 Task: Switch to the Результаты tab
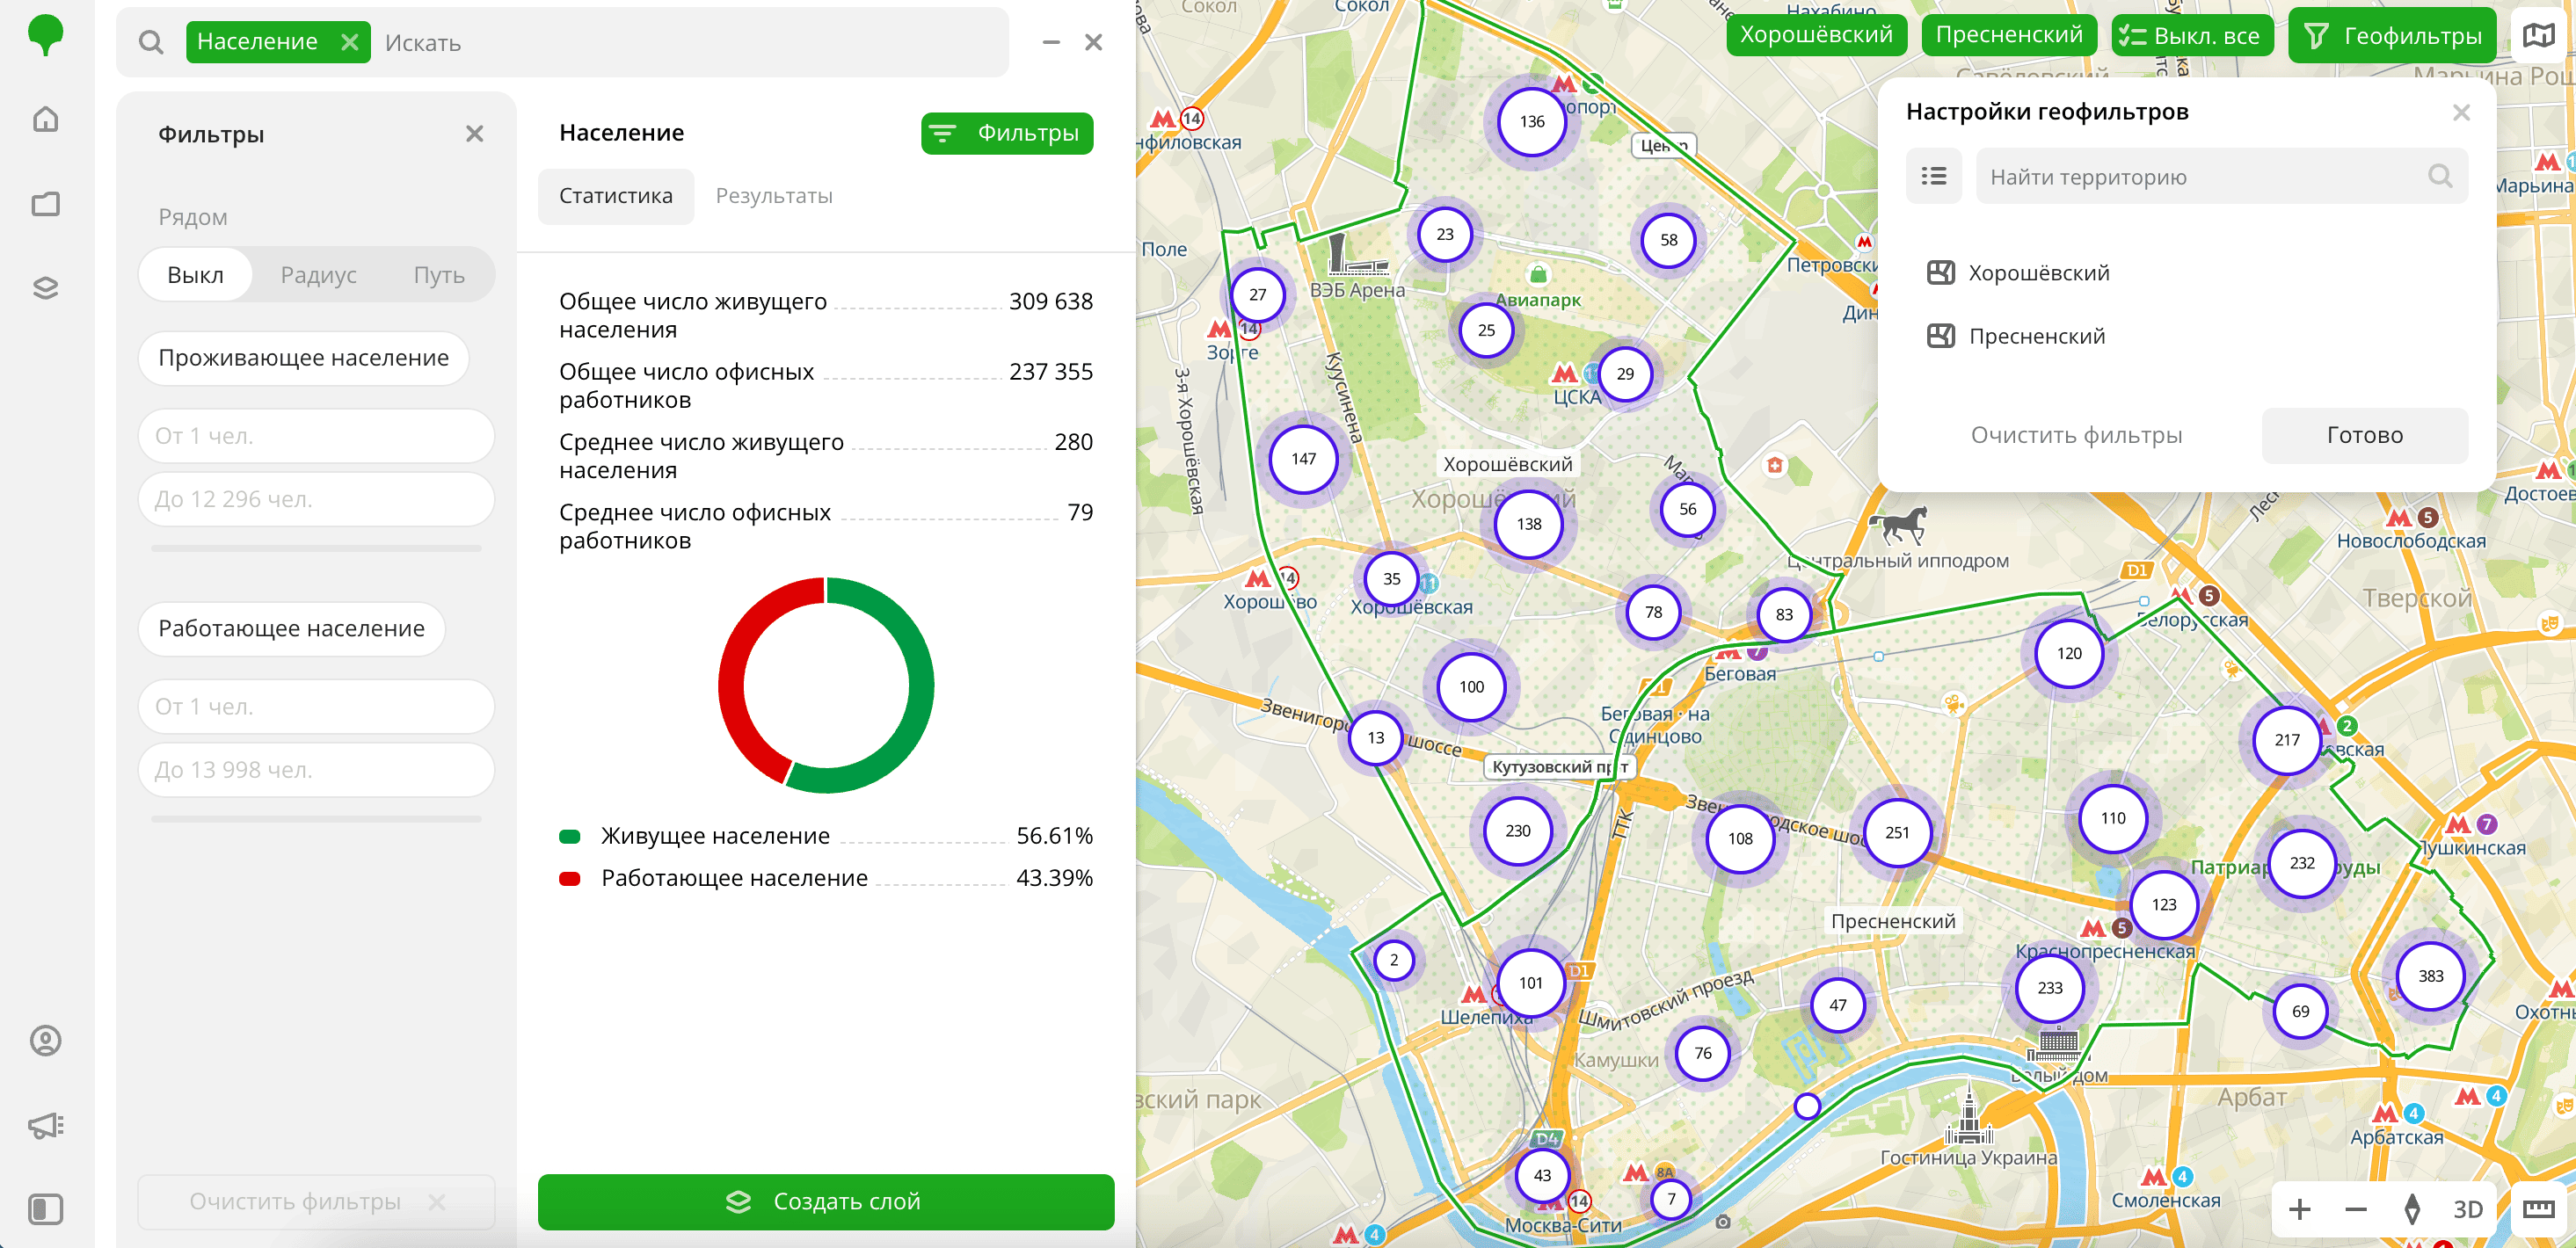click(x=773, y=196)
